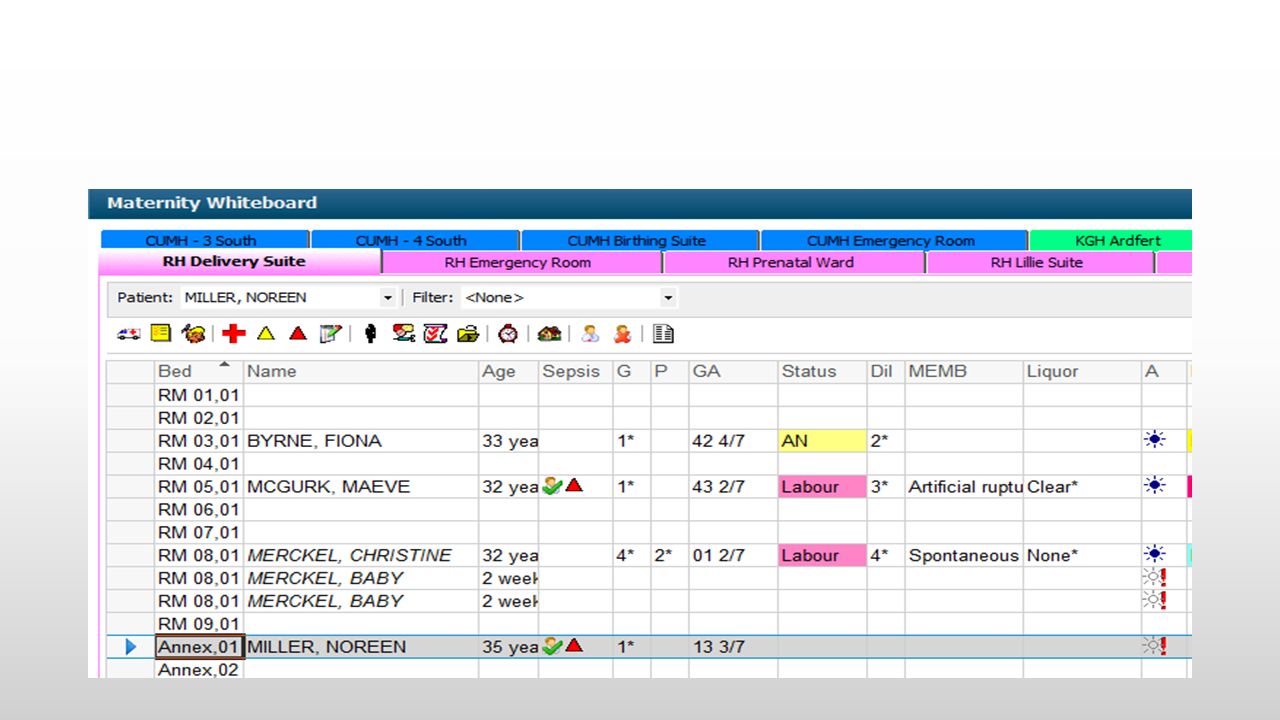Click the blue sun icon for BYRNE, FIONA
Viewport: 1280px width, 720px height.
pos(1155,440)
